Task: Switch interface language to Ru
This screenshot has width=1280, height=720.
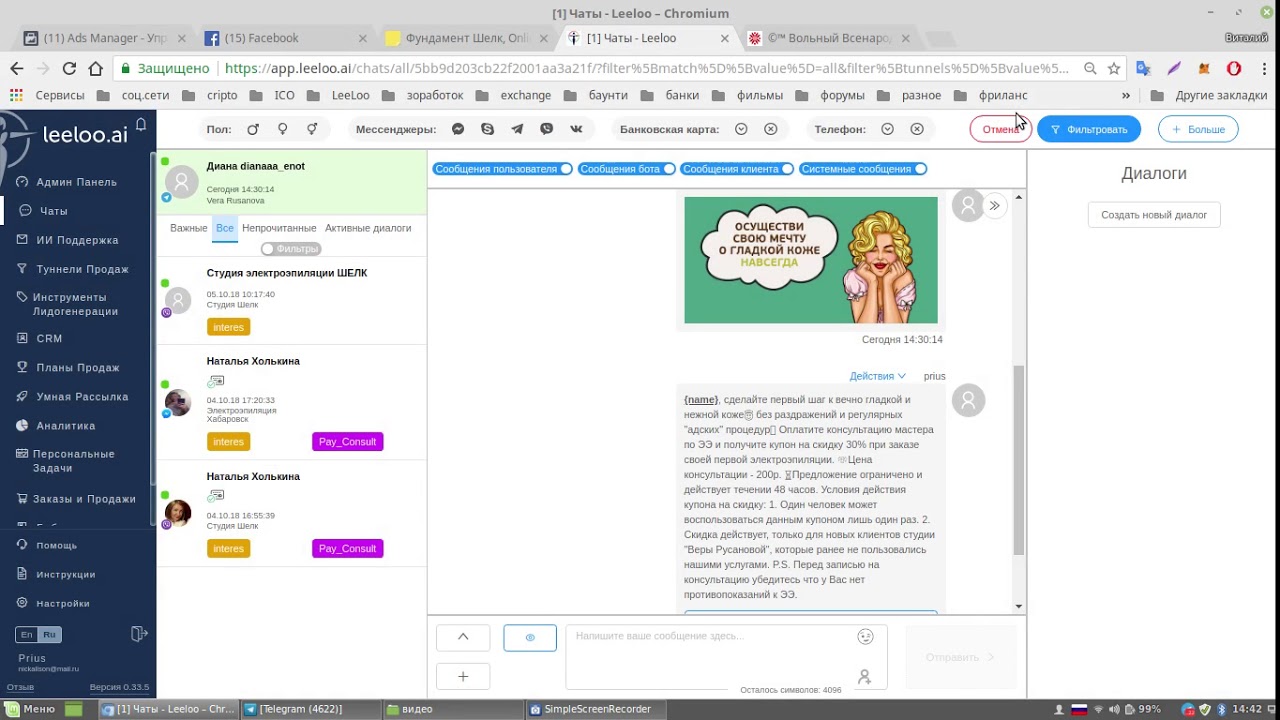Action: tap(49, 635)
